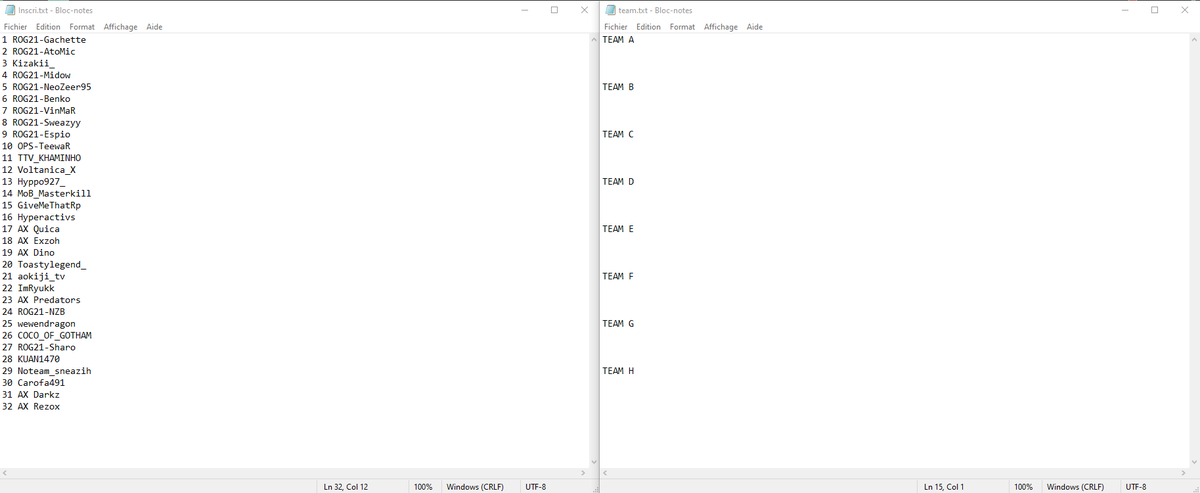Click 'Ln 32, Col 12' in Inscri.txt status bar
The width and height of the screenshot is (1200, 493).
click(346, 487)
